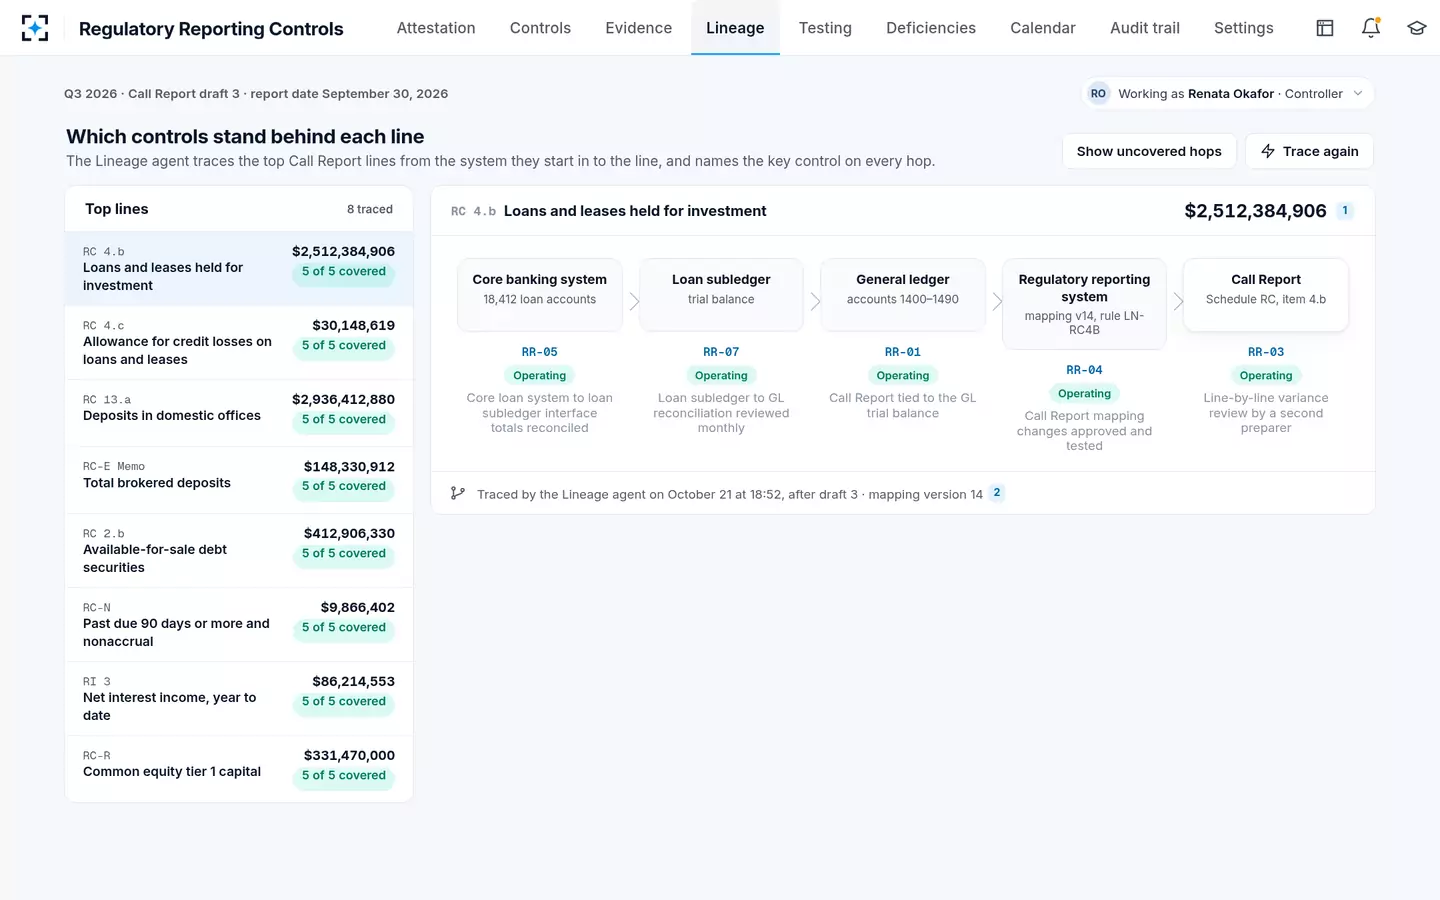This screenshot has height=900, width=1440.
Task: Select Total brokered deposits line
Action: click(239, 481)
